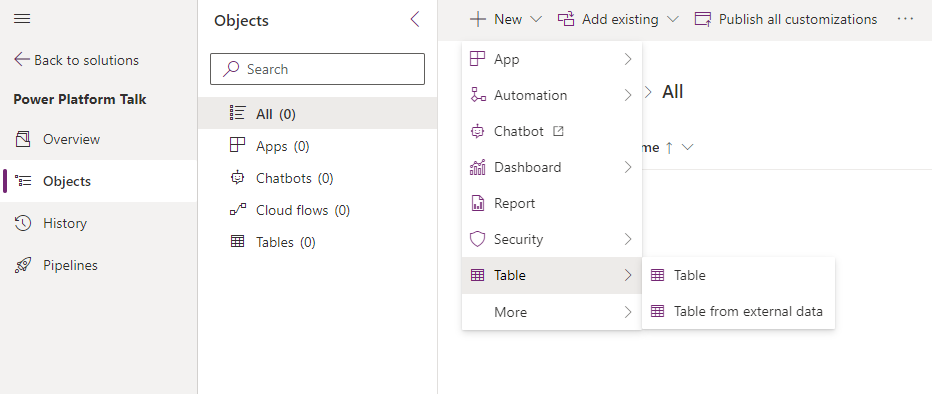
Task: Click the Chatbot robot icon in menu
Action: [477, 131]
